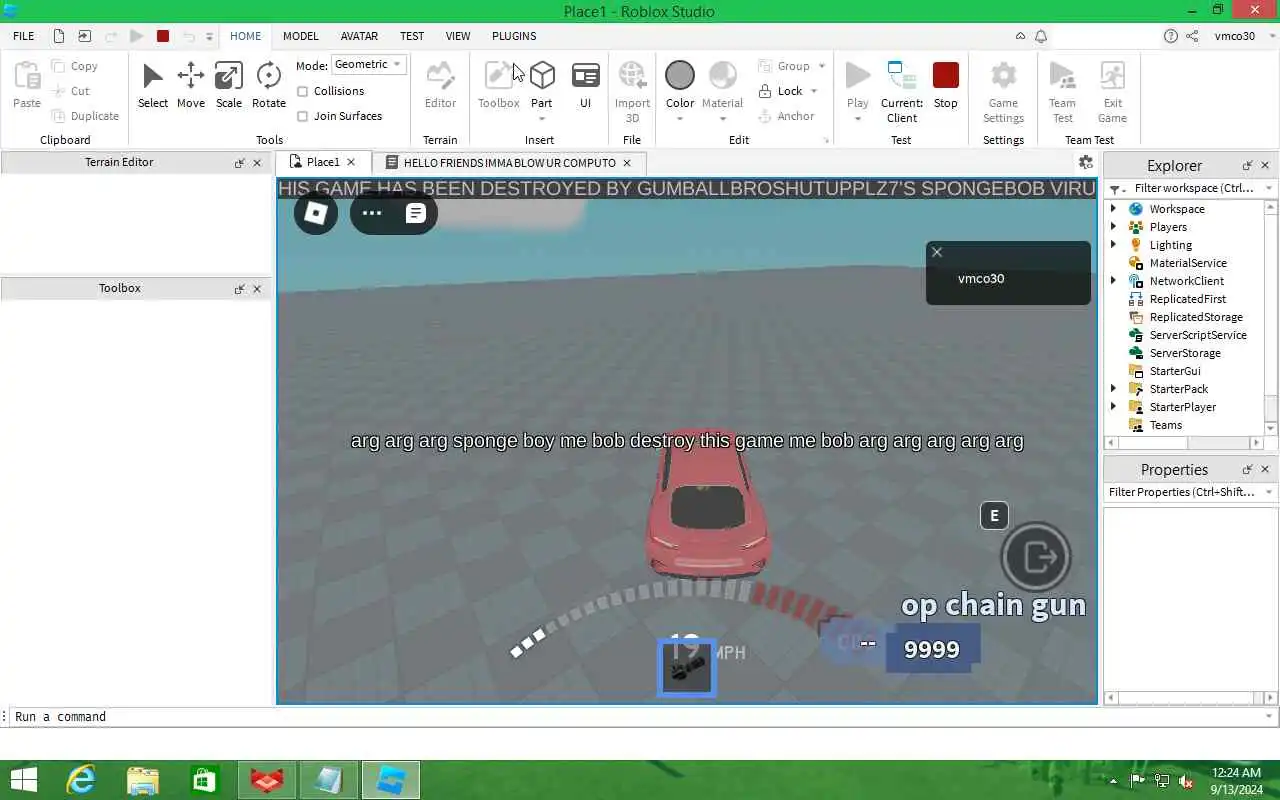
Task: Expand the StarterPack tree node
Action: 1113,389
